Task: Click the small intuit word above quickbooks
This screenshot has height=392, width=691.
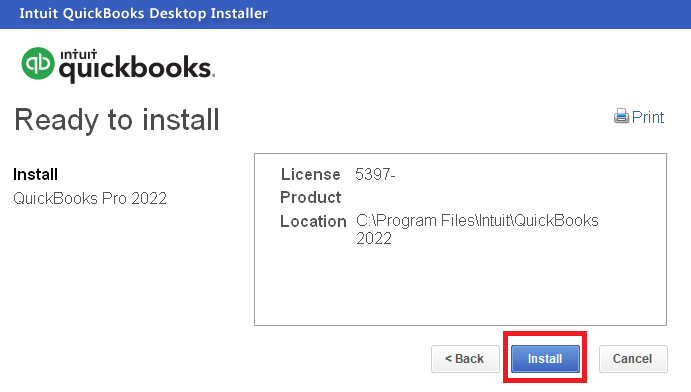Action: click(x=78, y=55)
